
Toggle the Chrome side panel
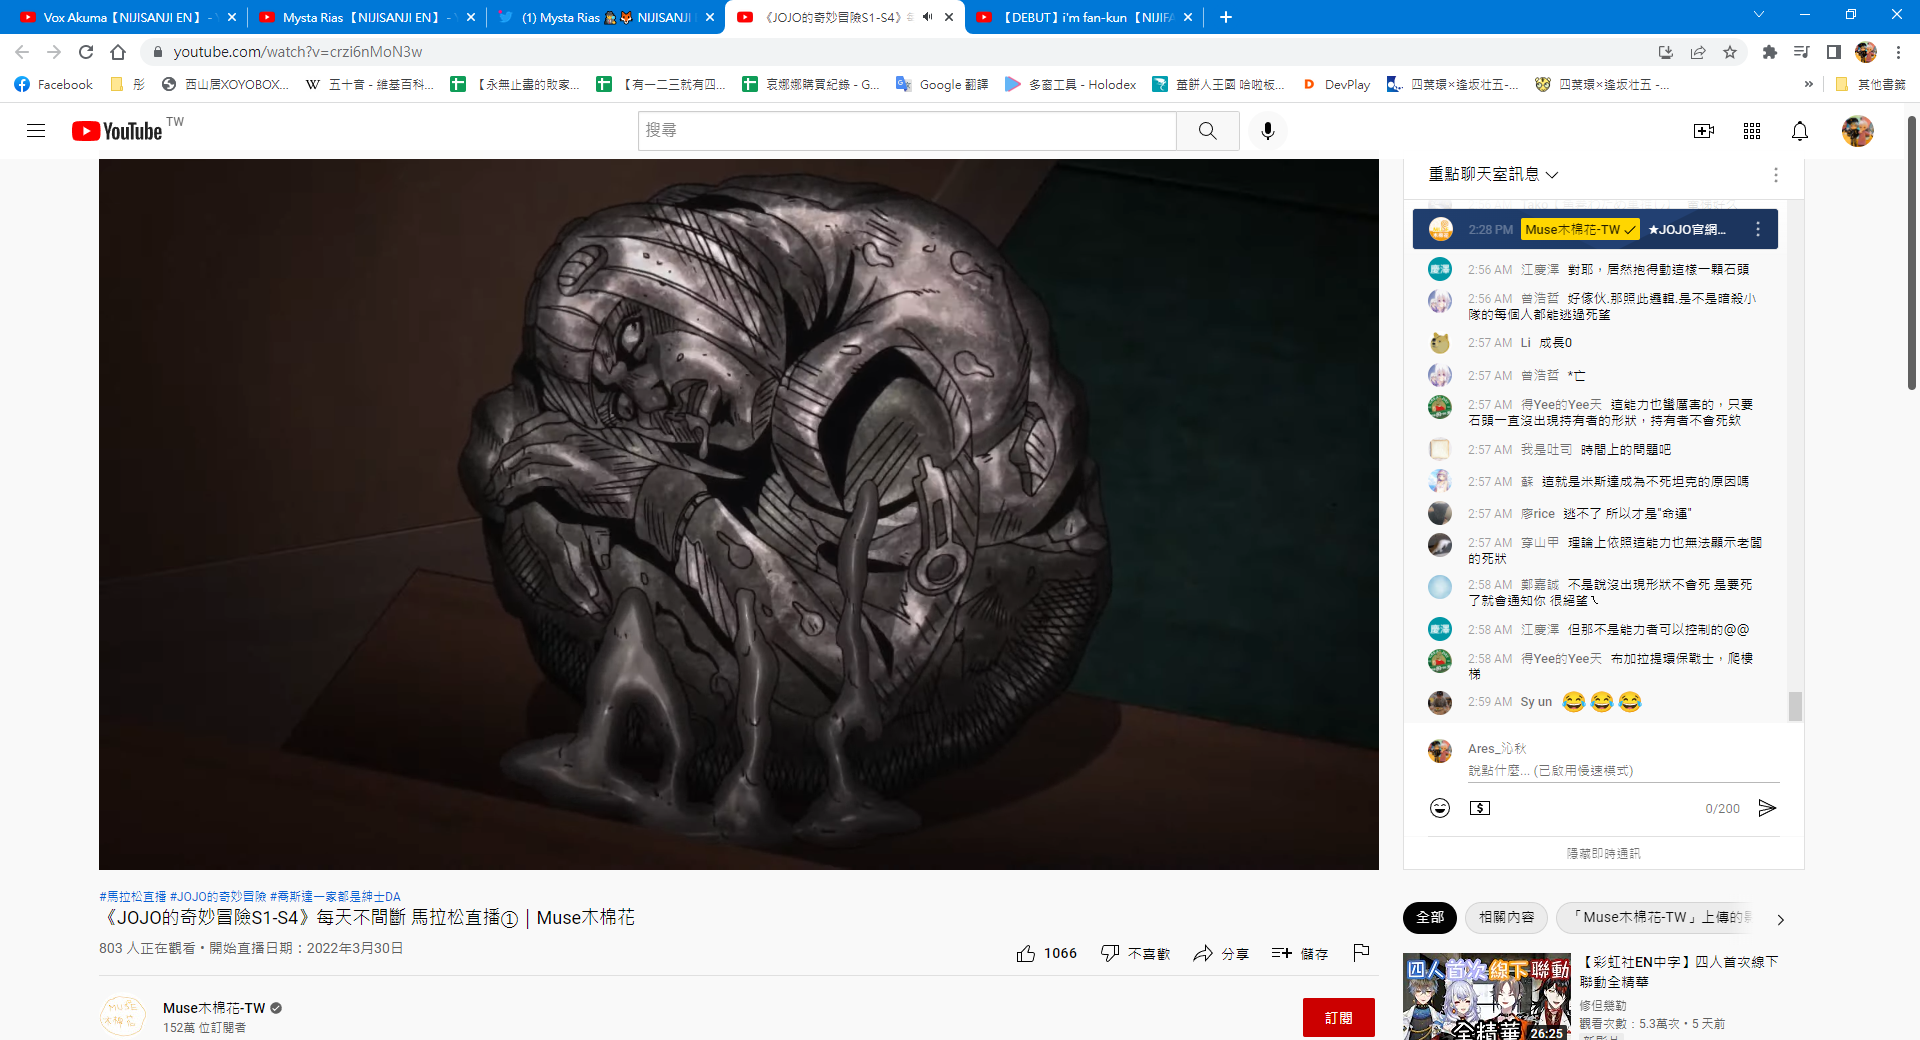coord(1834,52)
